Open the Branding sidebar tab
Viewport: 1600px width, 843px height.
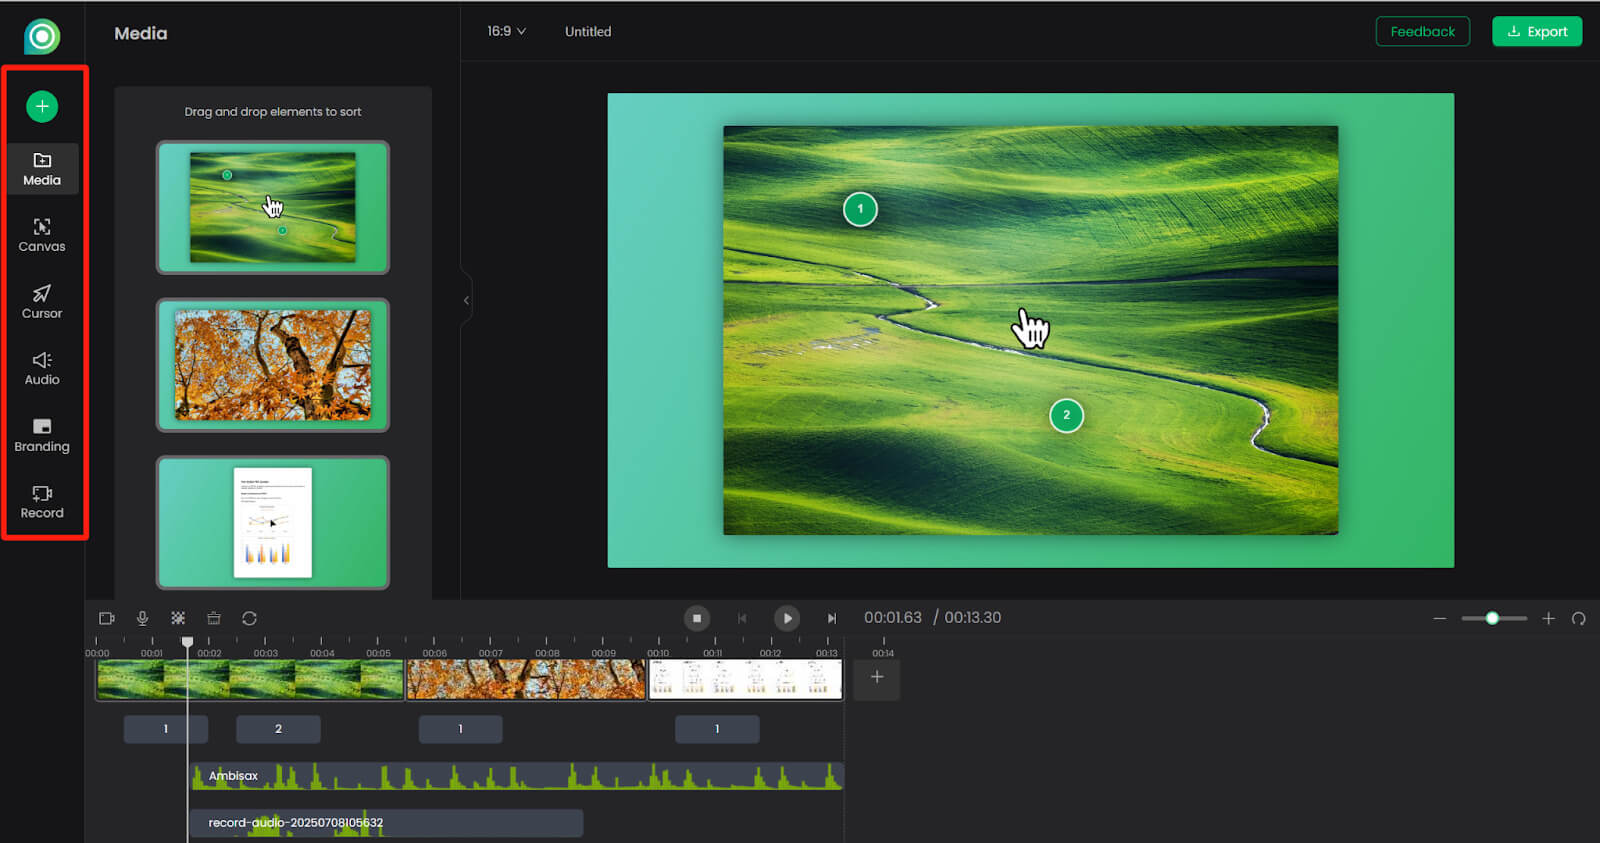coord(42,435)
